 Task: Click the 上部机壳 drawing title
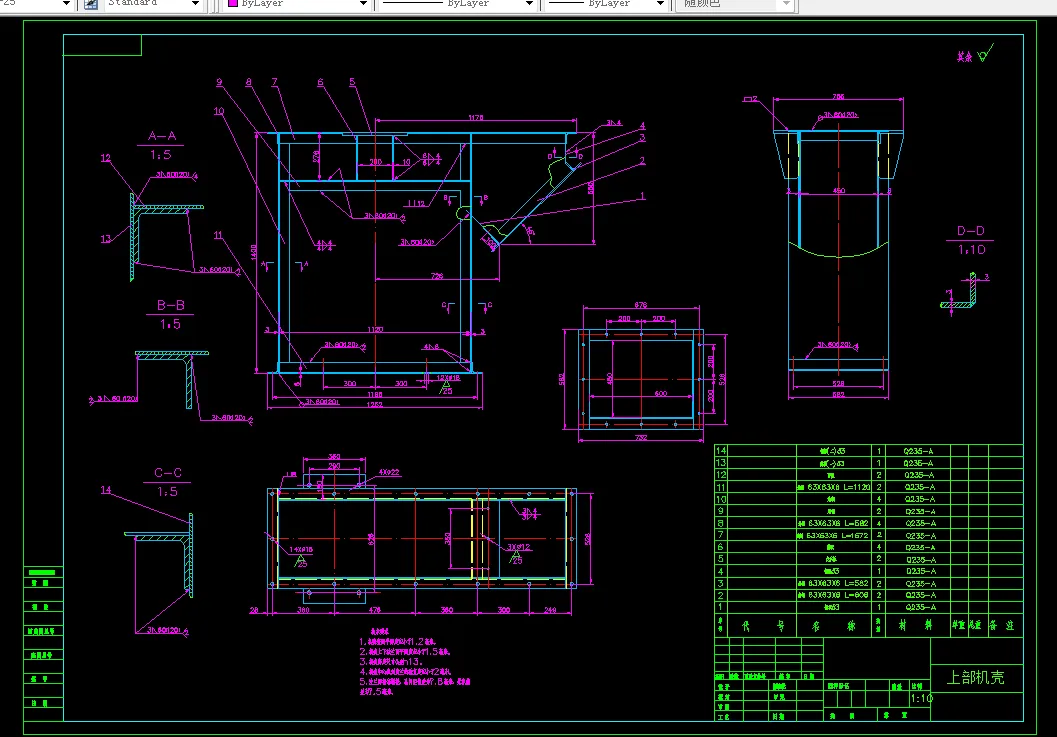point(975,678)
